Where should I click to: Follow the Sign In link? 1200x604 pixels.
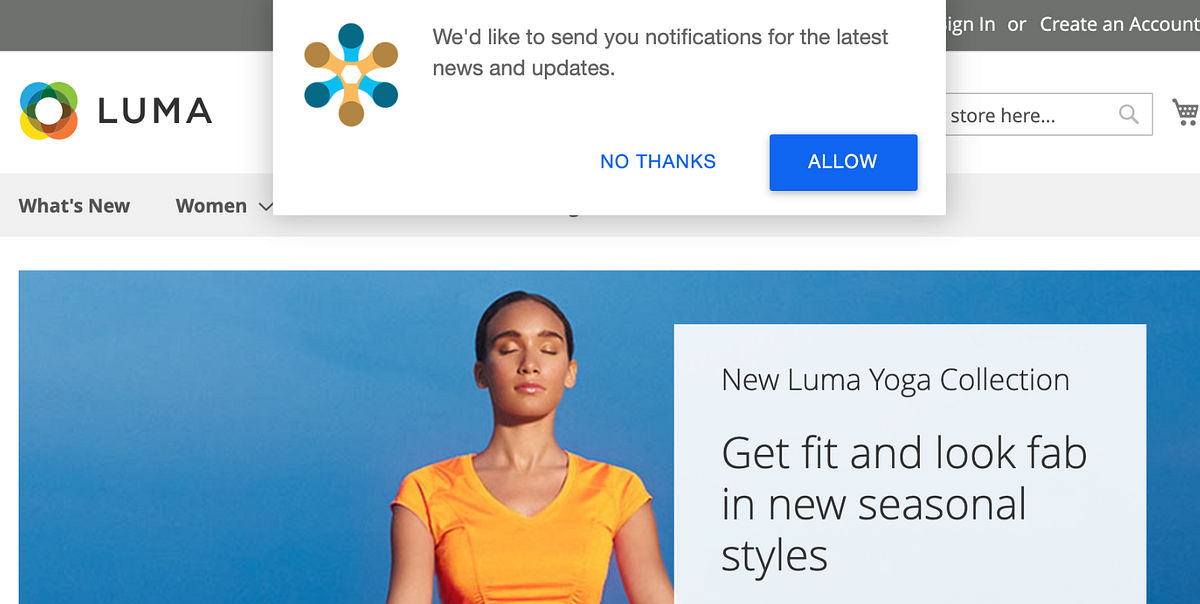(x=970, y=24)
